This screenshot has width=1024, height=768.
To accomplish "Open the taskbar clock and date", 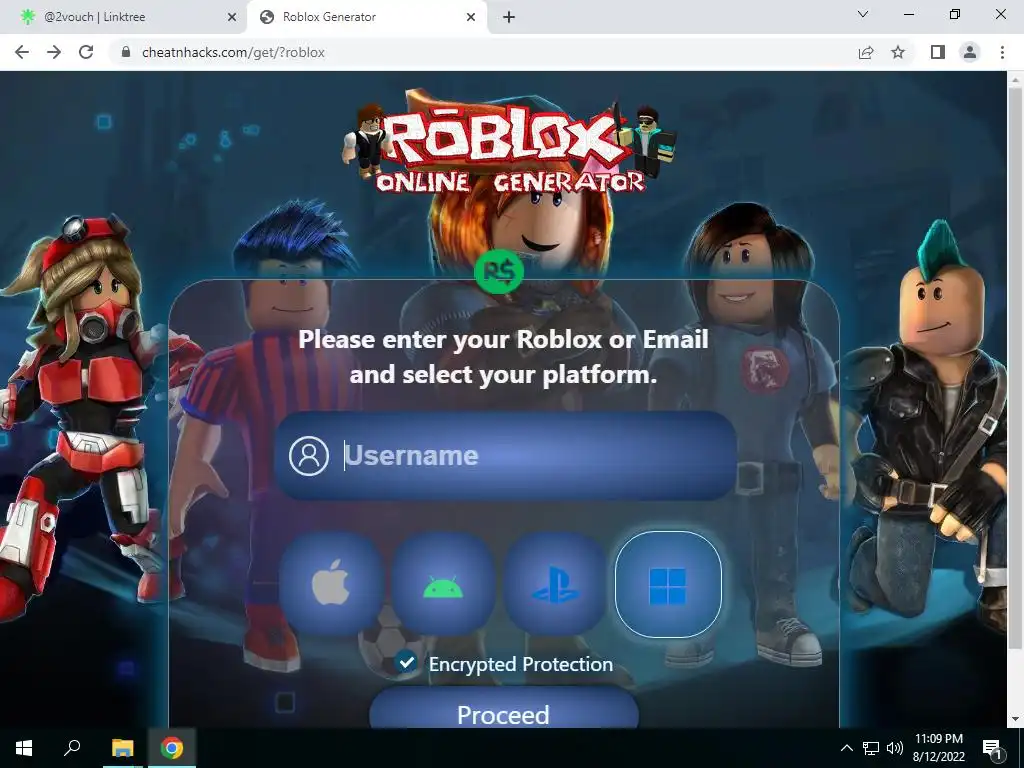I will [x=938, y=748].
